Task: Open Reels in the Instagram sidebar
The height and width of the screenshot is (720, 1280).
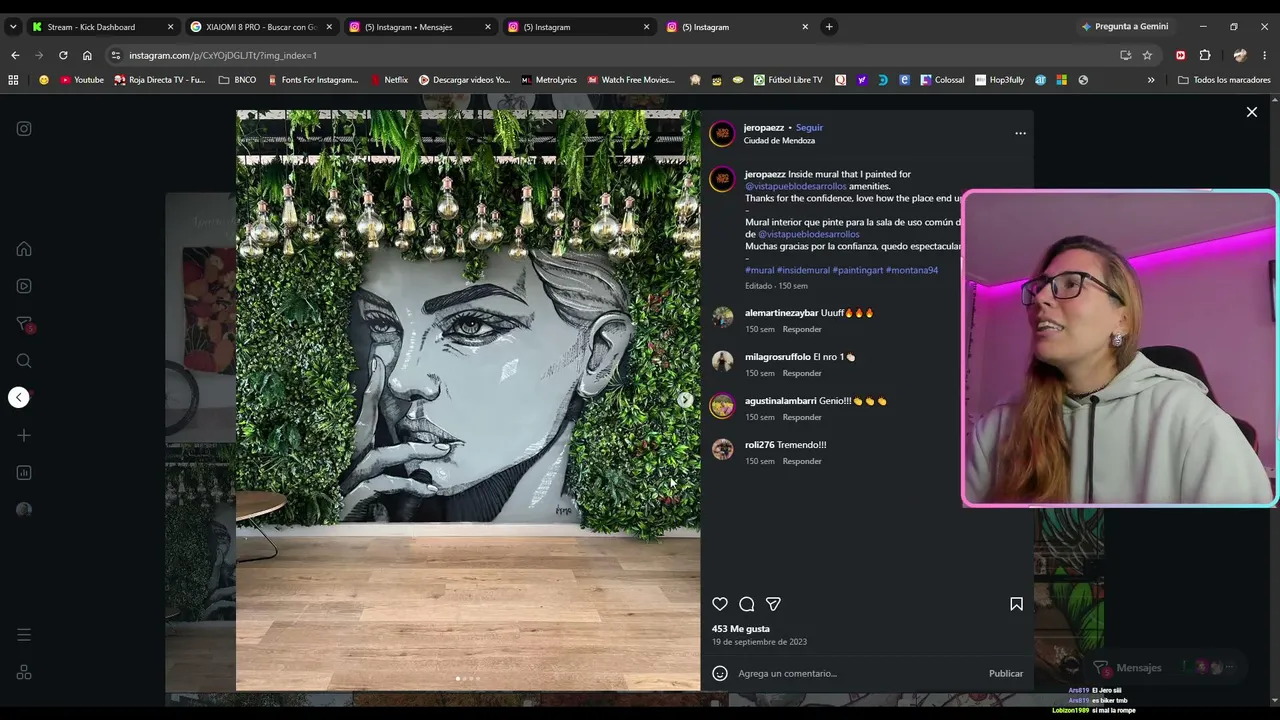Action: point(24,286)
